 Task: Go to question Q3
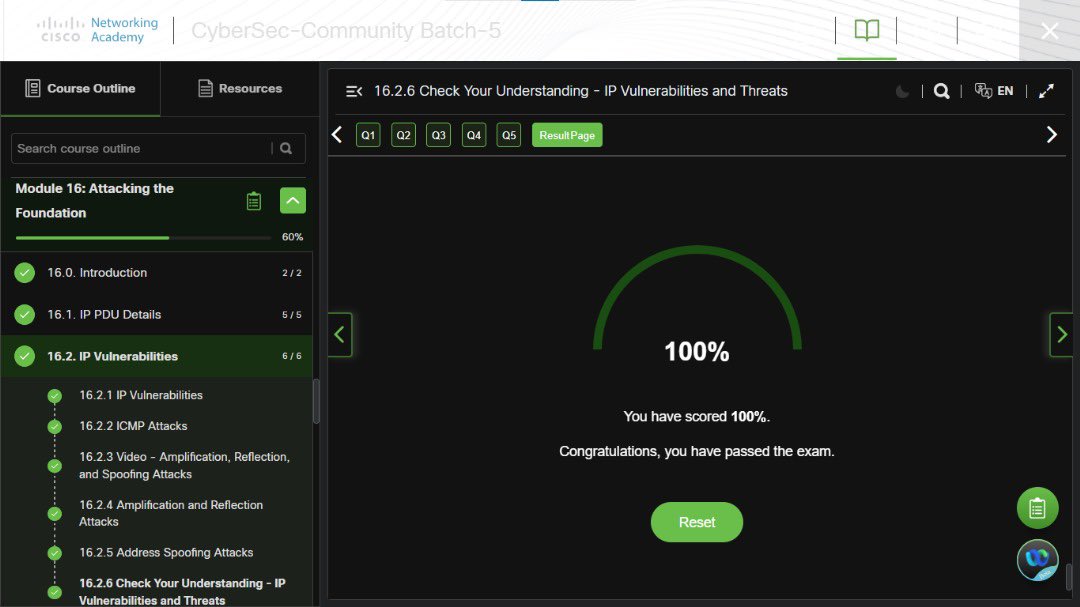pos(438,134)
